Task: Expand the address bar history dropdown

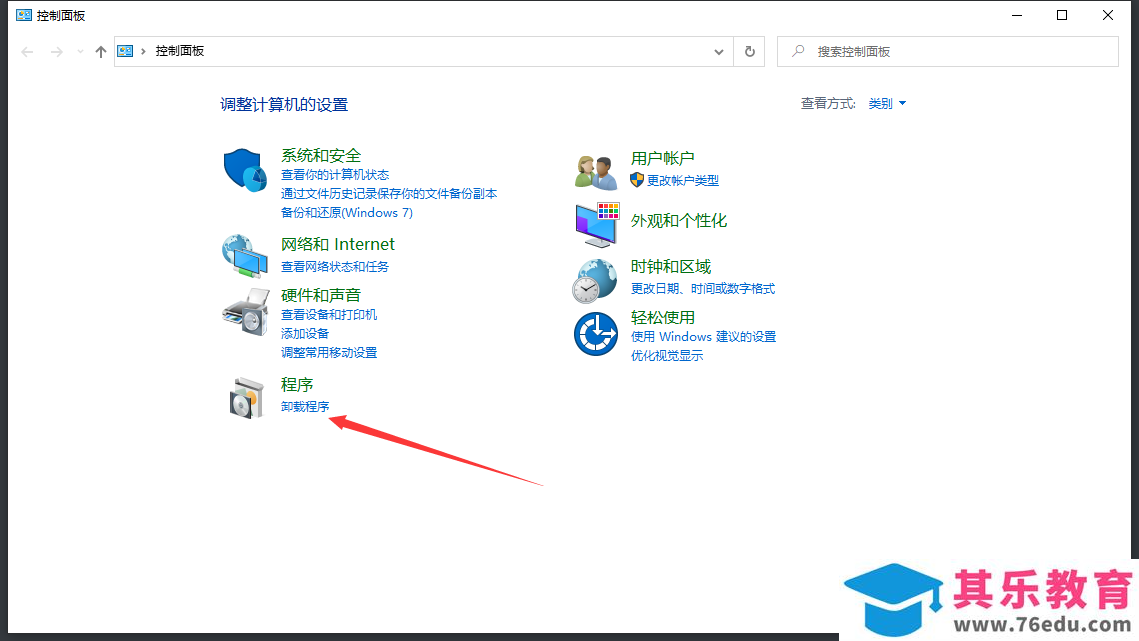Action: [718, 52]
